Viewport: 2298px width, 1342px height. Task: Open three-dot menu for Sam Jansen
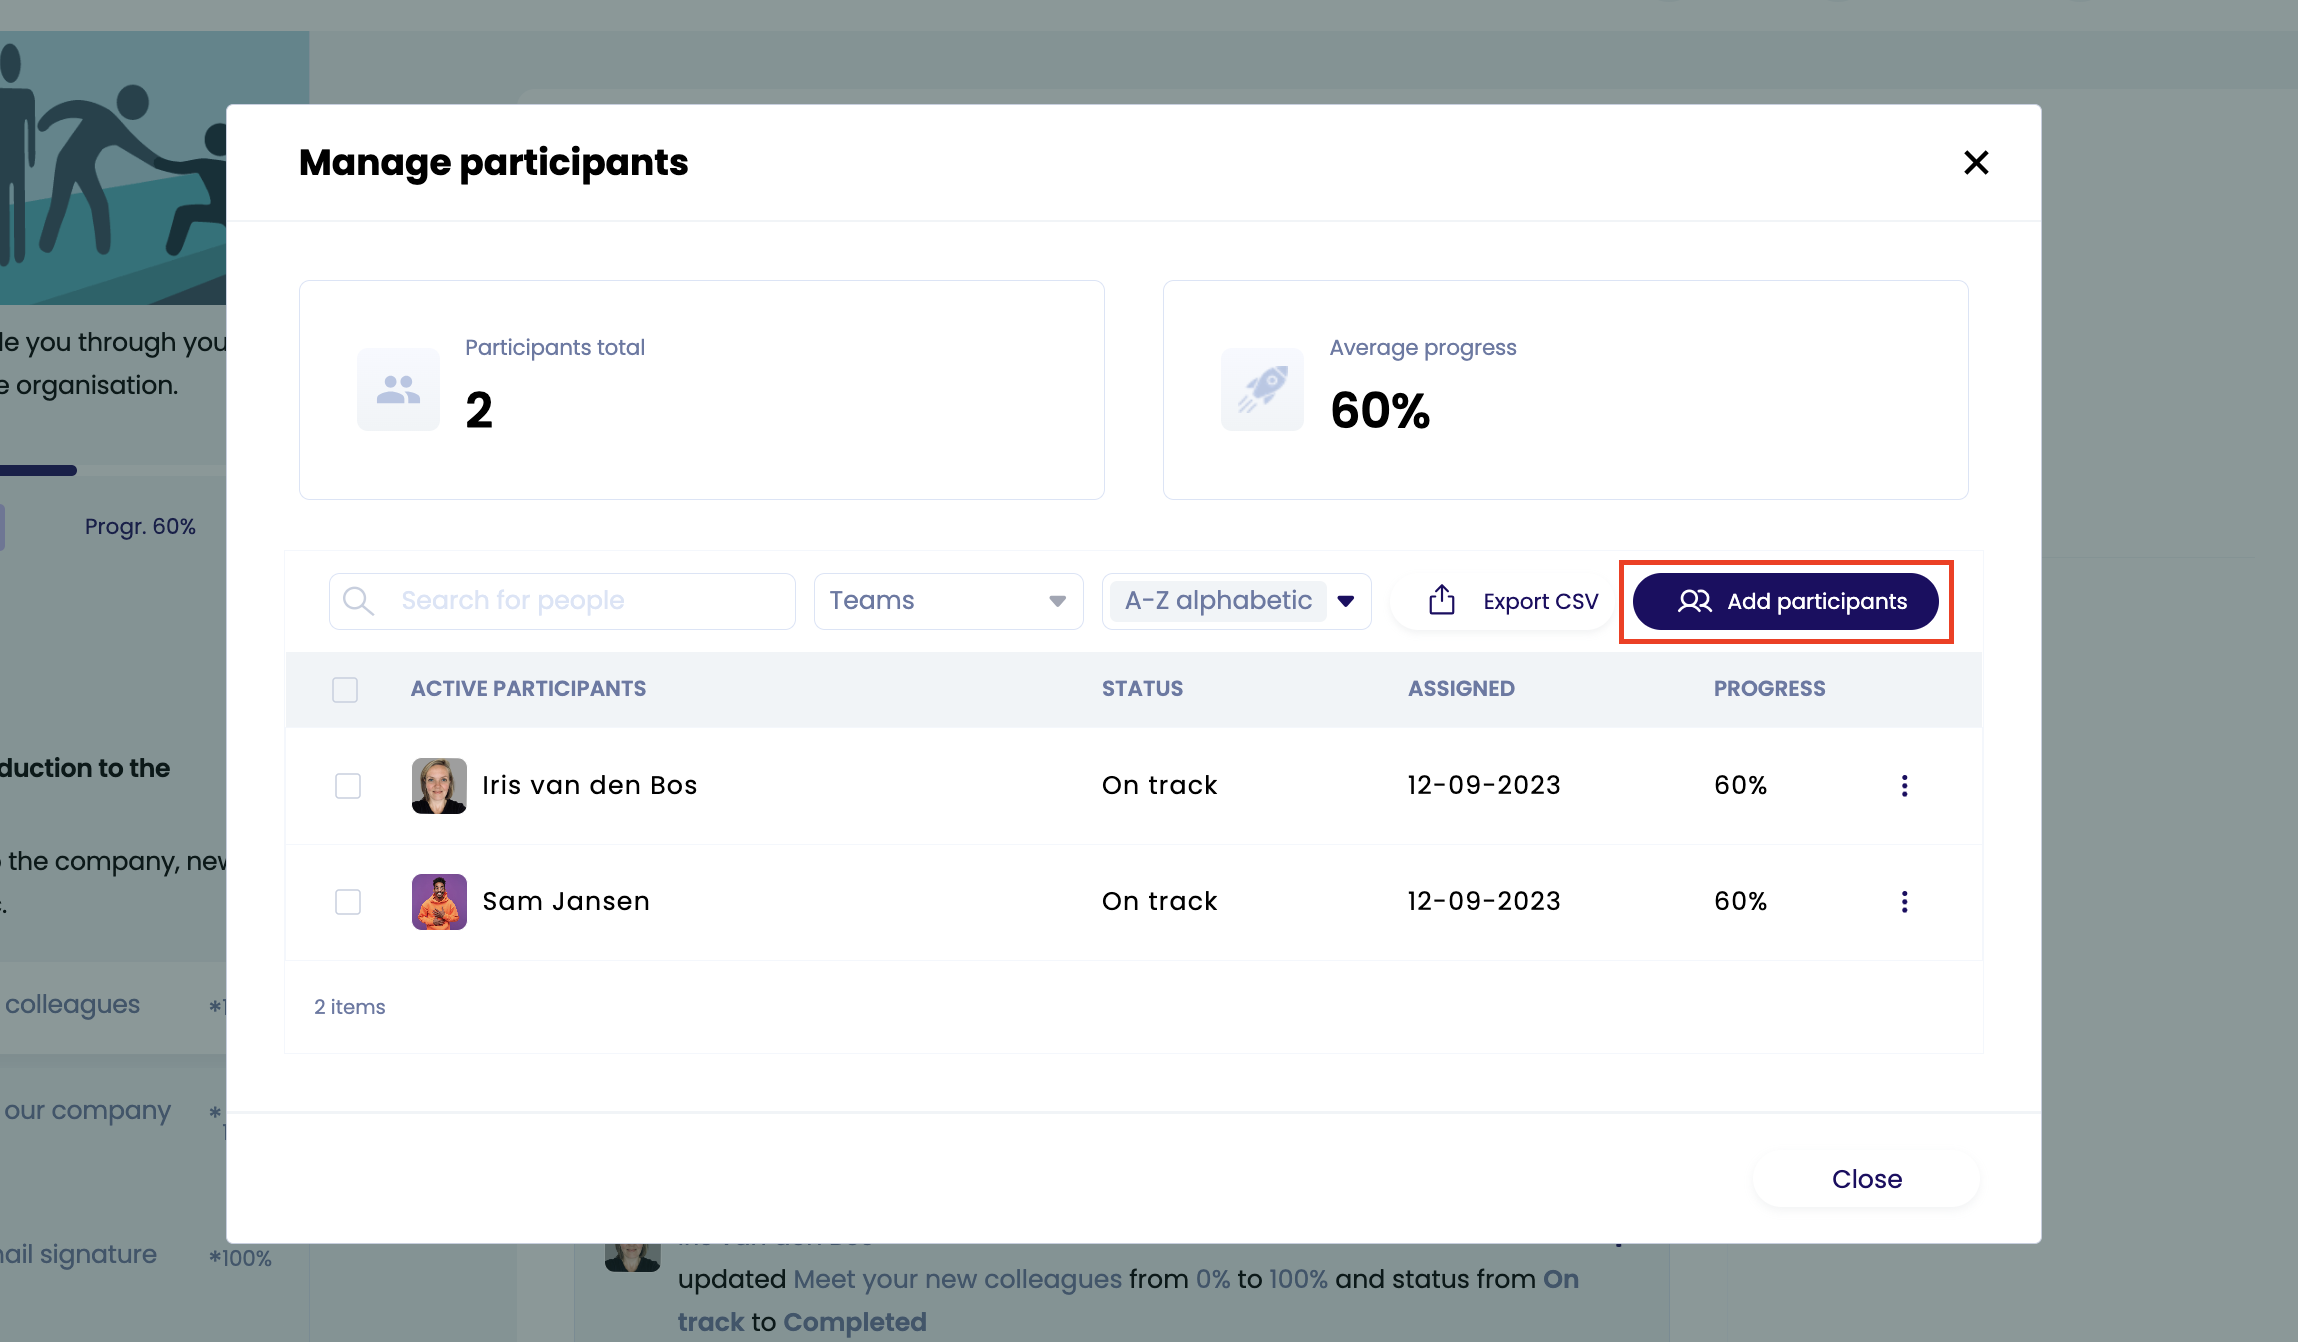(x=1904, y=902)
